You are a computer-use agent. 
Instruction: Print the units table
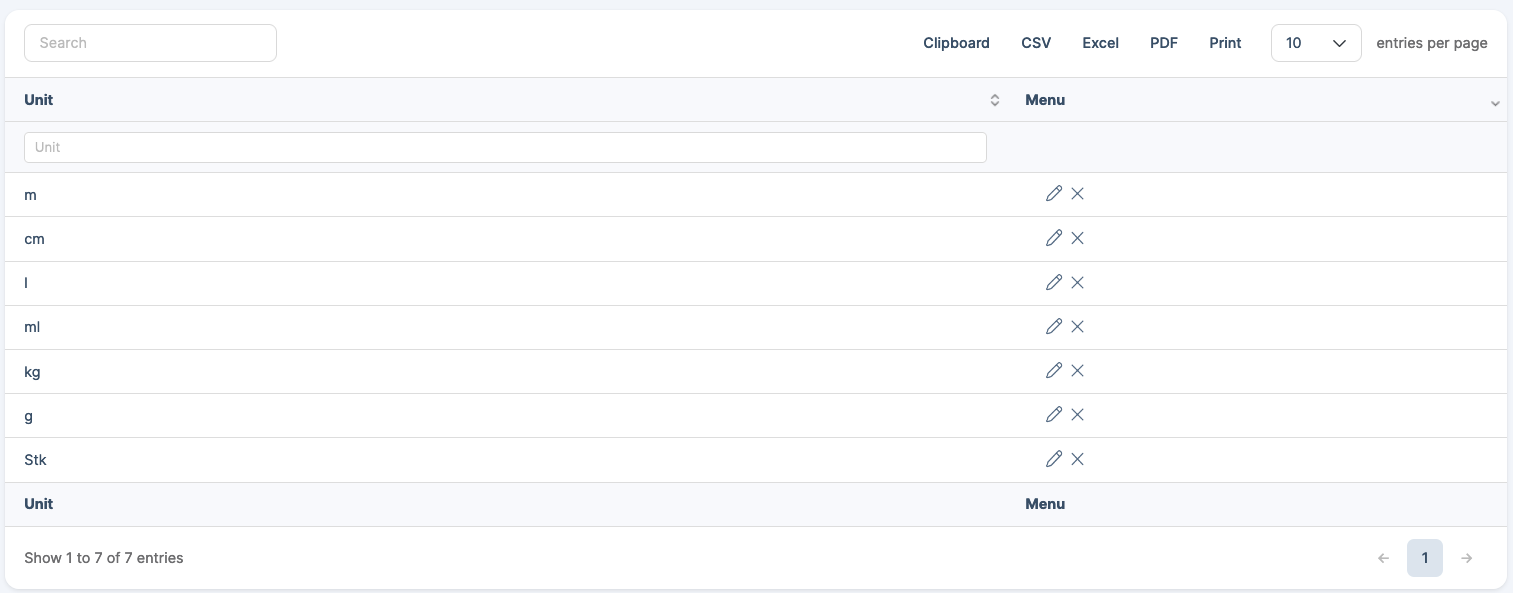pos(1225,43)
